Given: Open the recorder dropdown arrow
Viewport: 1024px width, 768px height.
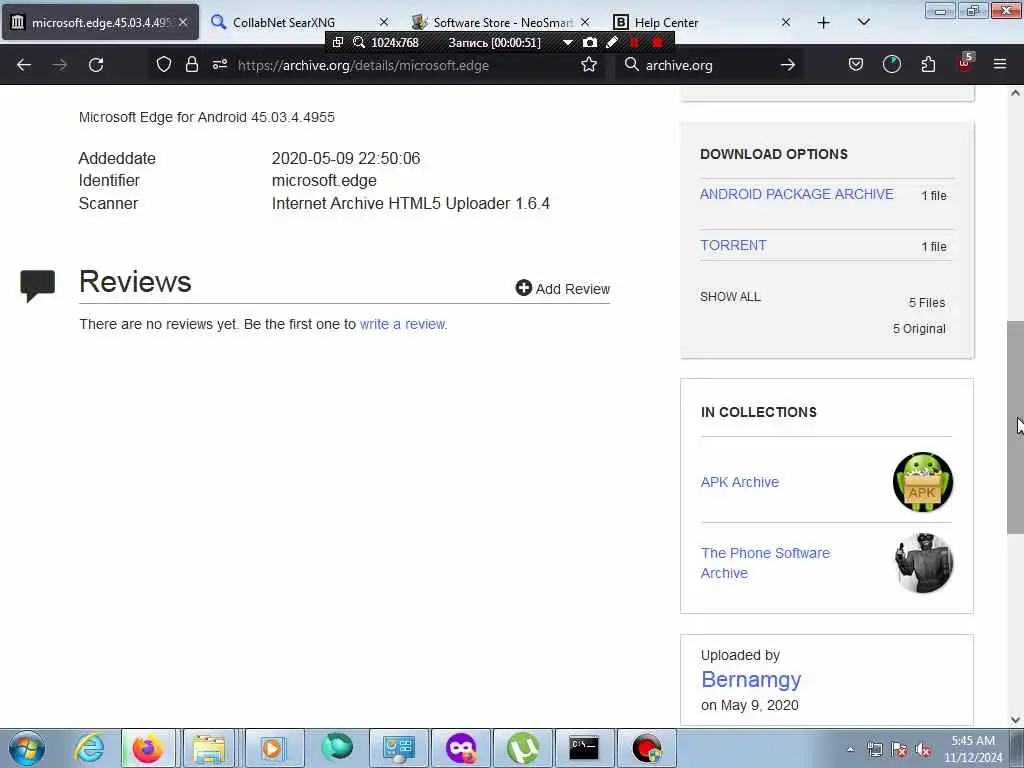Looking at the screenshot, I should coord(568,42).
